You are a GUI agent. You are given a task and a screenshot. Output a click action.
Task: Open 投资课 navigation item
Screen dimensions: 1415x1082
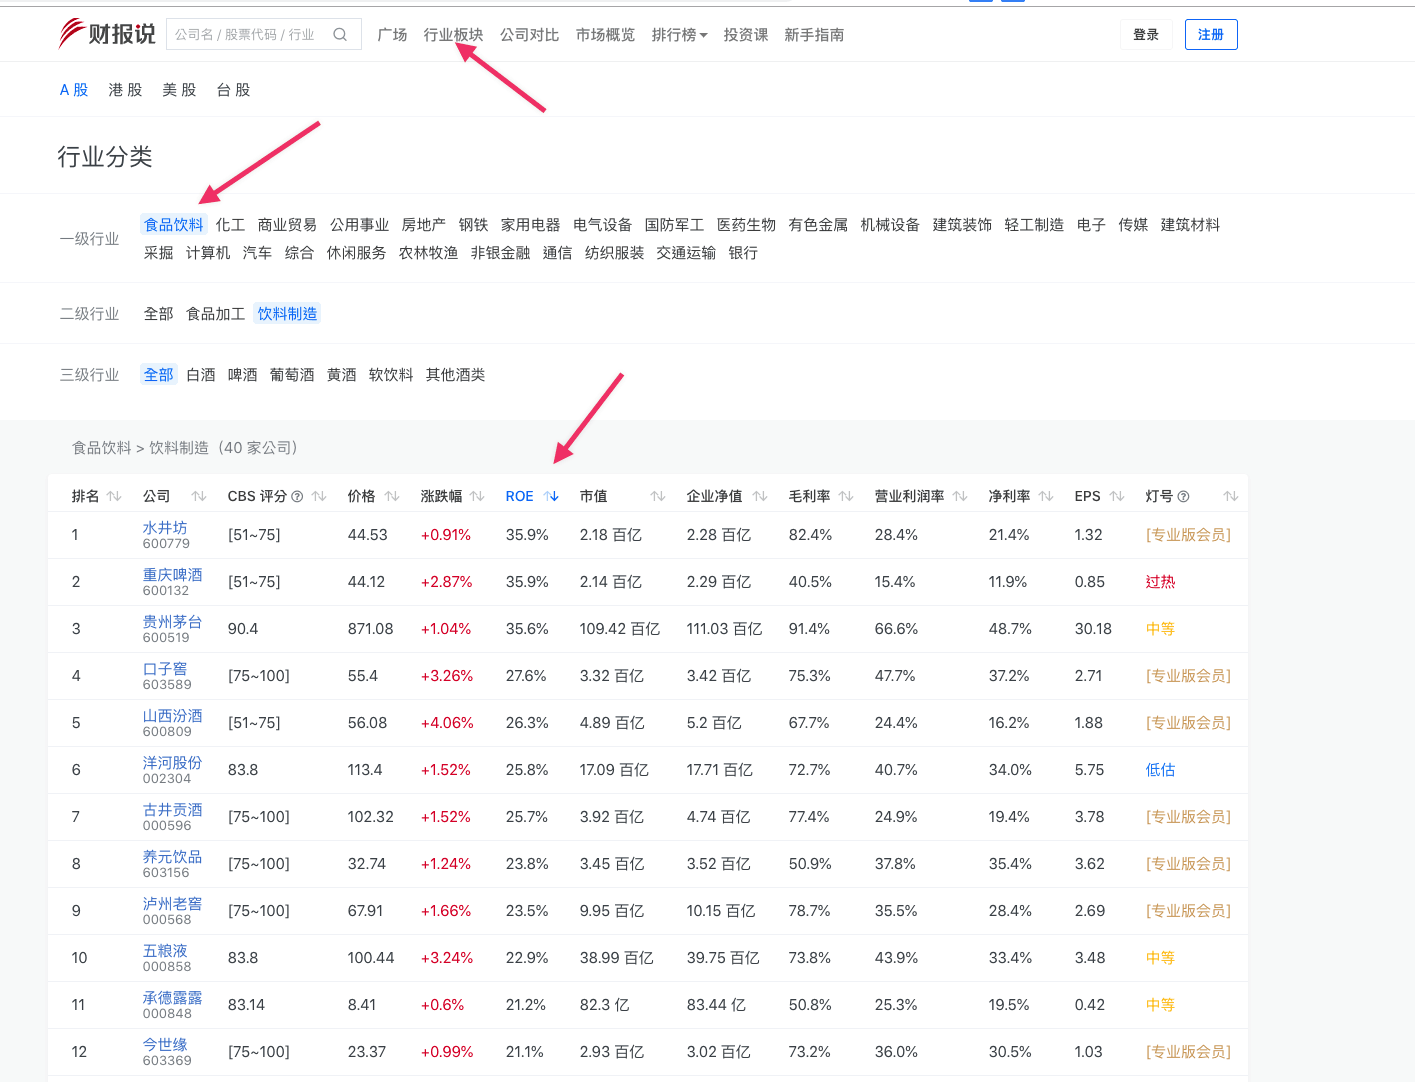pyautogui.click(x=746, y=35)
